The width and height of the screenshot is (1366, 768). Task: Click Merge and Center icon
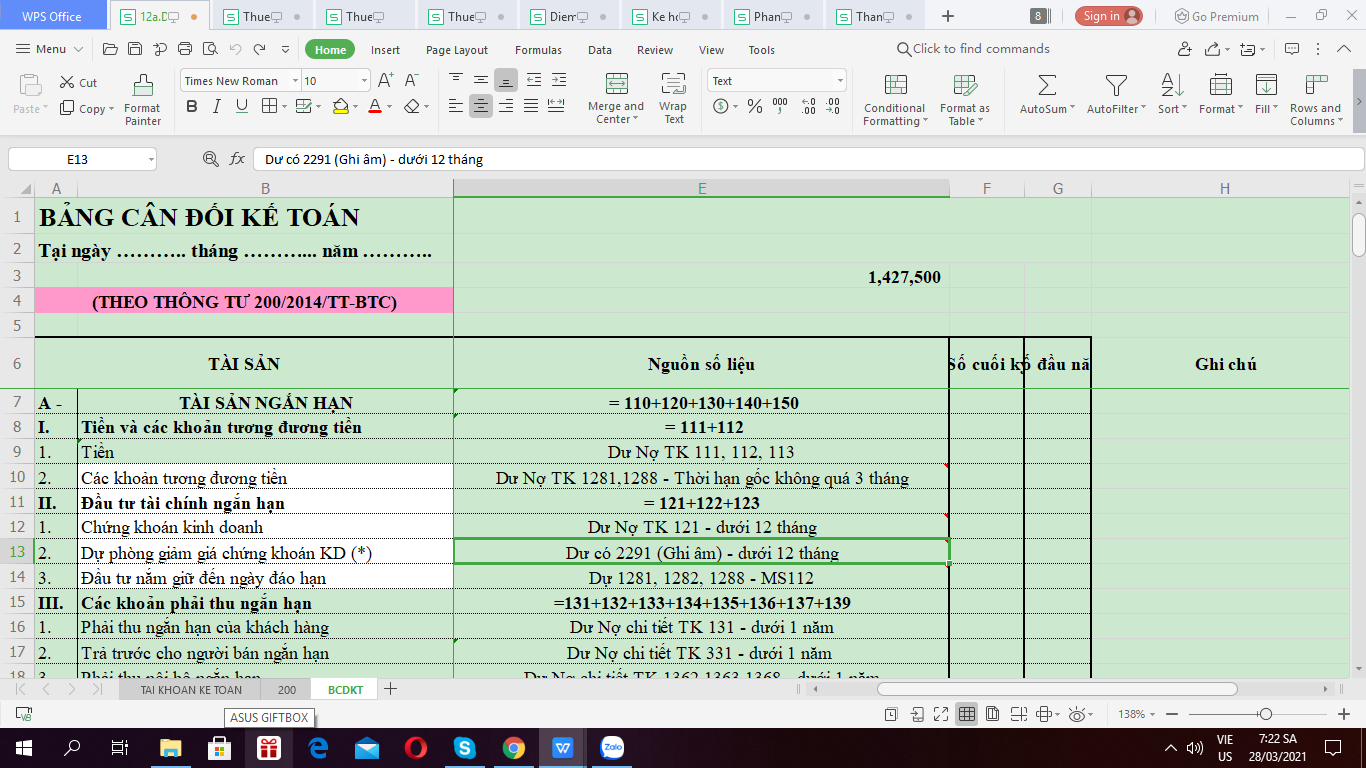point(616,86)
